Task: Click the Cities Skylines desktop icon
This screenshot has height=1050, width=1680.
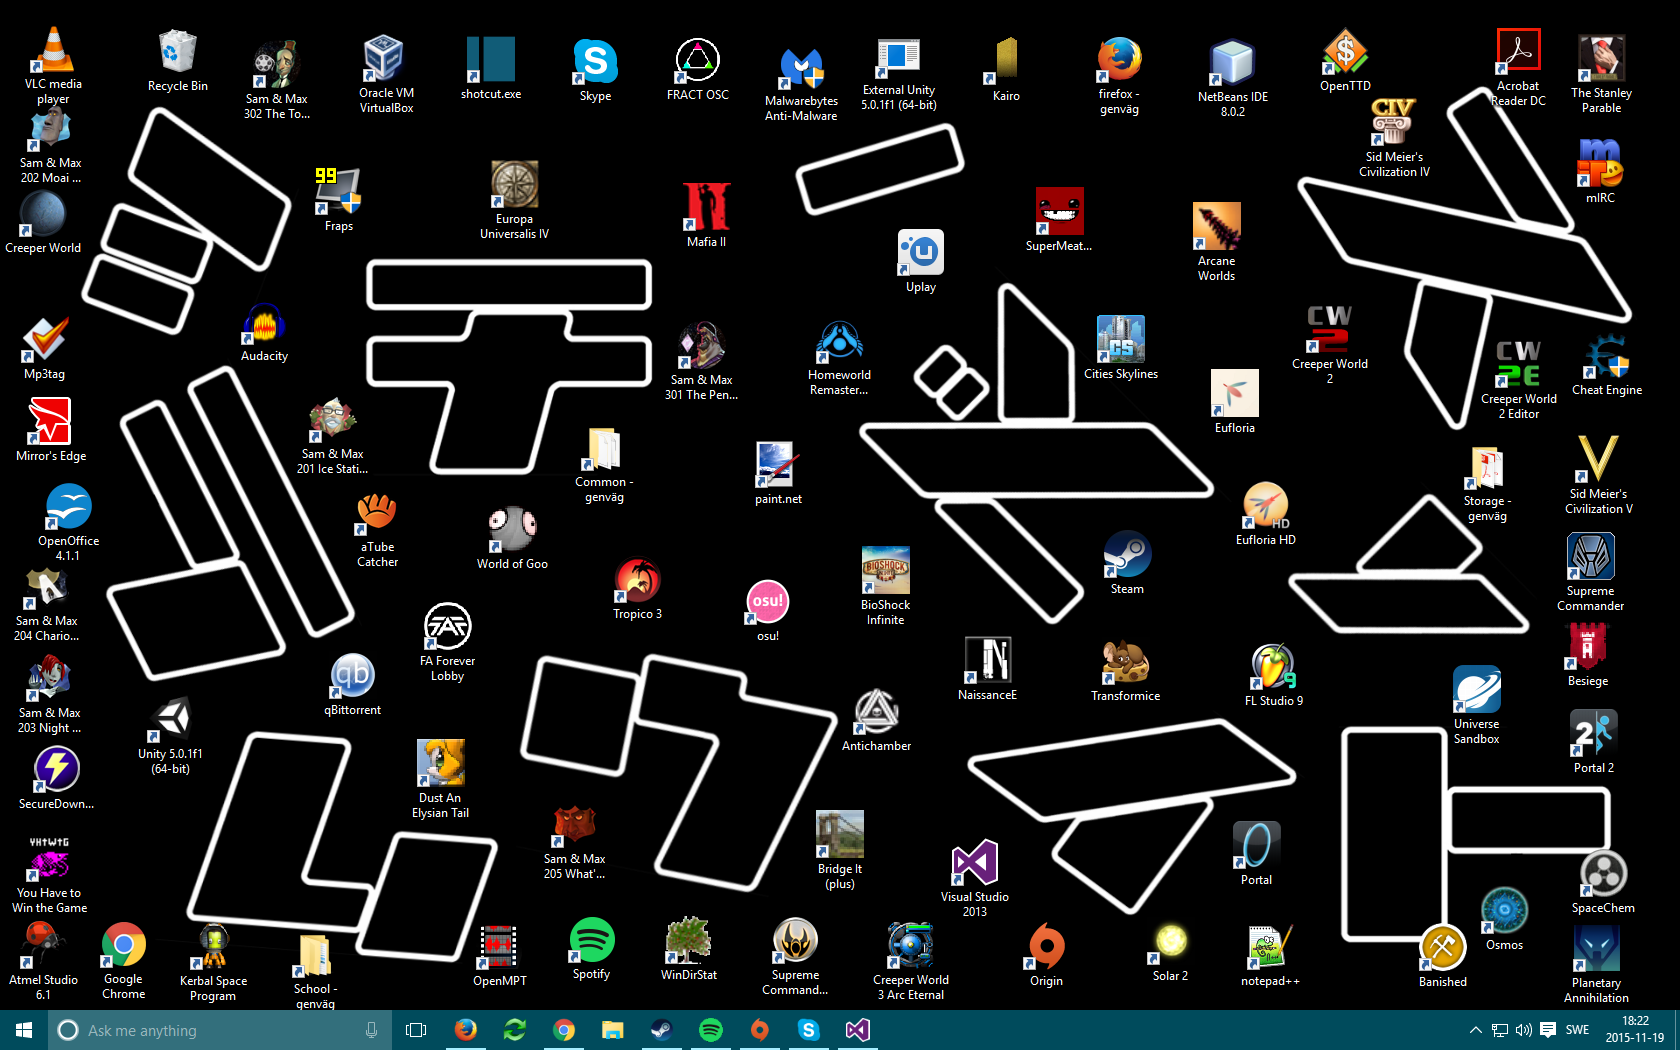Action: click(1120, 341)
